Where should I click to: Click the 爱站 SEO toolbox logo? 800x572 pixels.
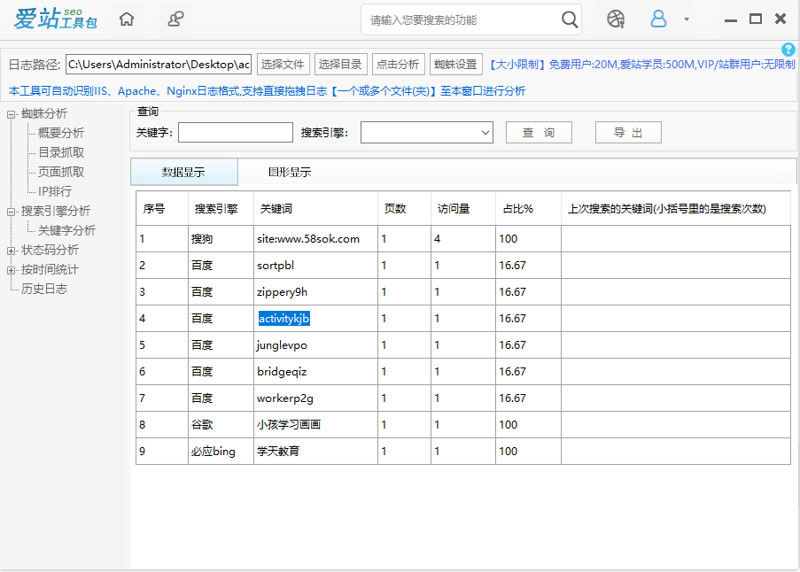click(x=55, y=19)
